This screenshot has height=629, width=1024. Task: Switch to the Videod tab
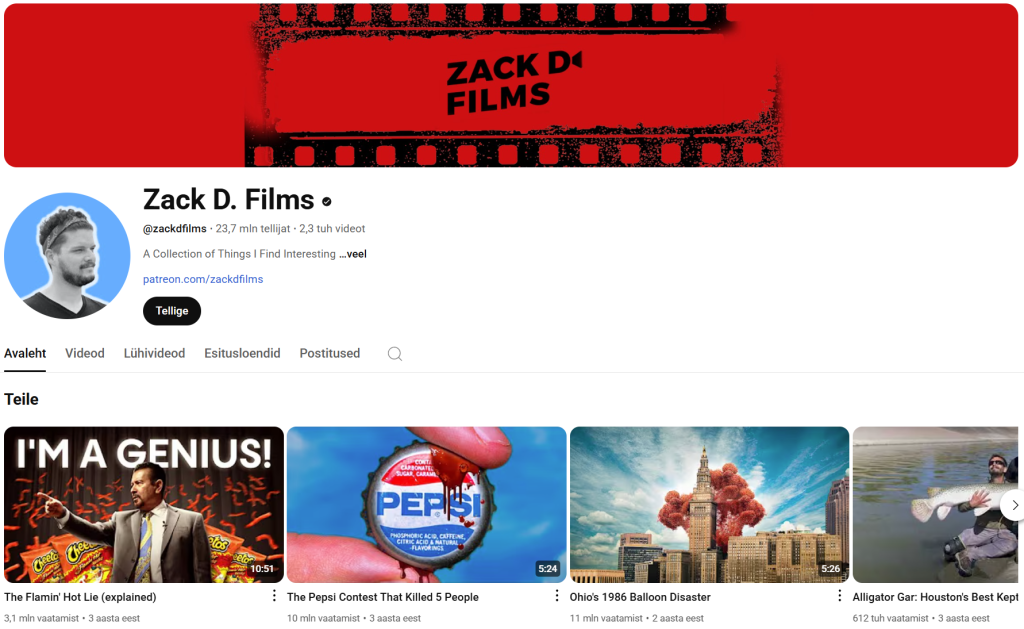pyautogui.click(x=85, y=353)
